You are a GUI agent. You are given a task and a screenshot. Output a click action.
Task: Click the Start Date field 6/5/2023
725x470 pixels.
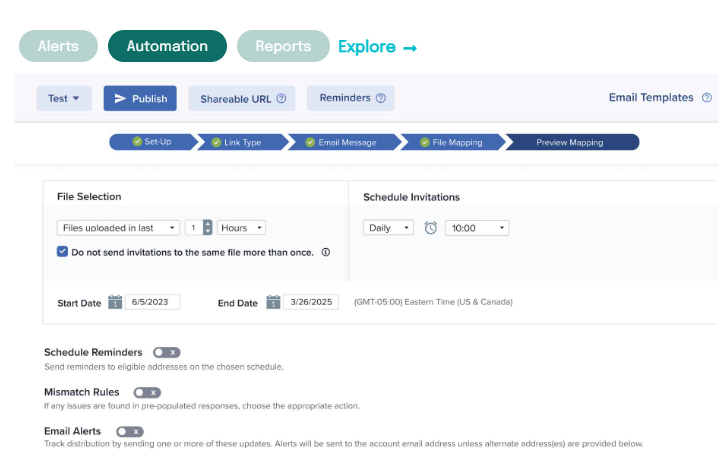pos(153,302)
